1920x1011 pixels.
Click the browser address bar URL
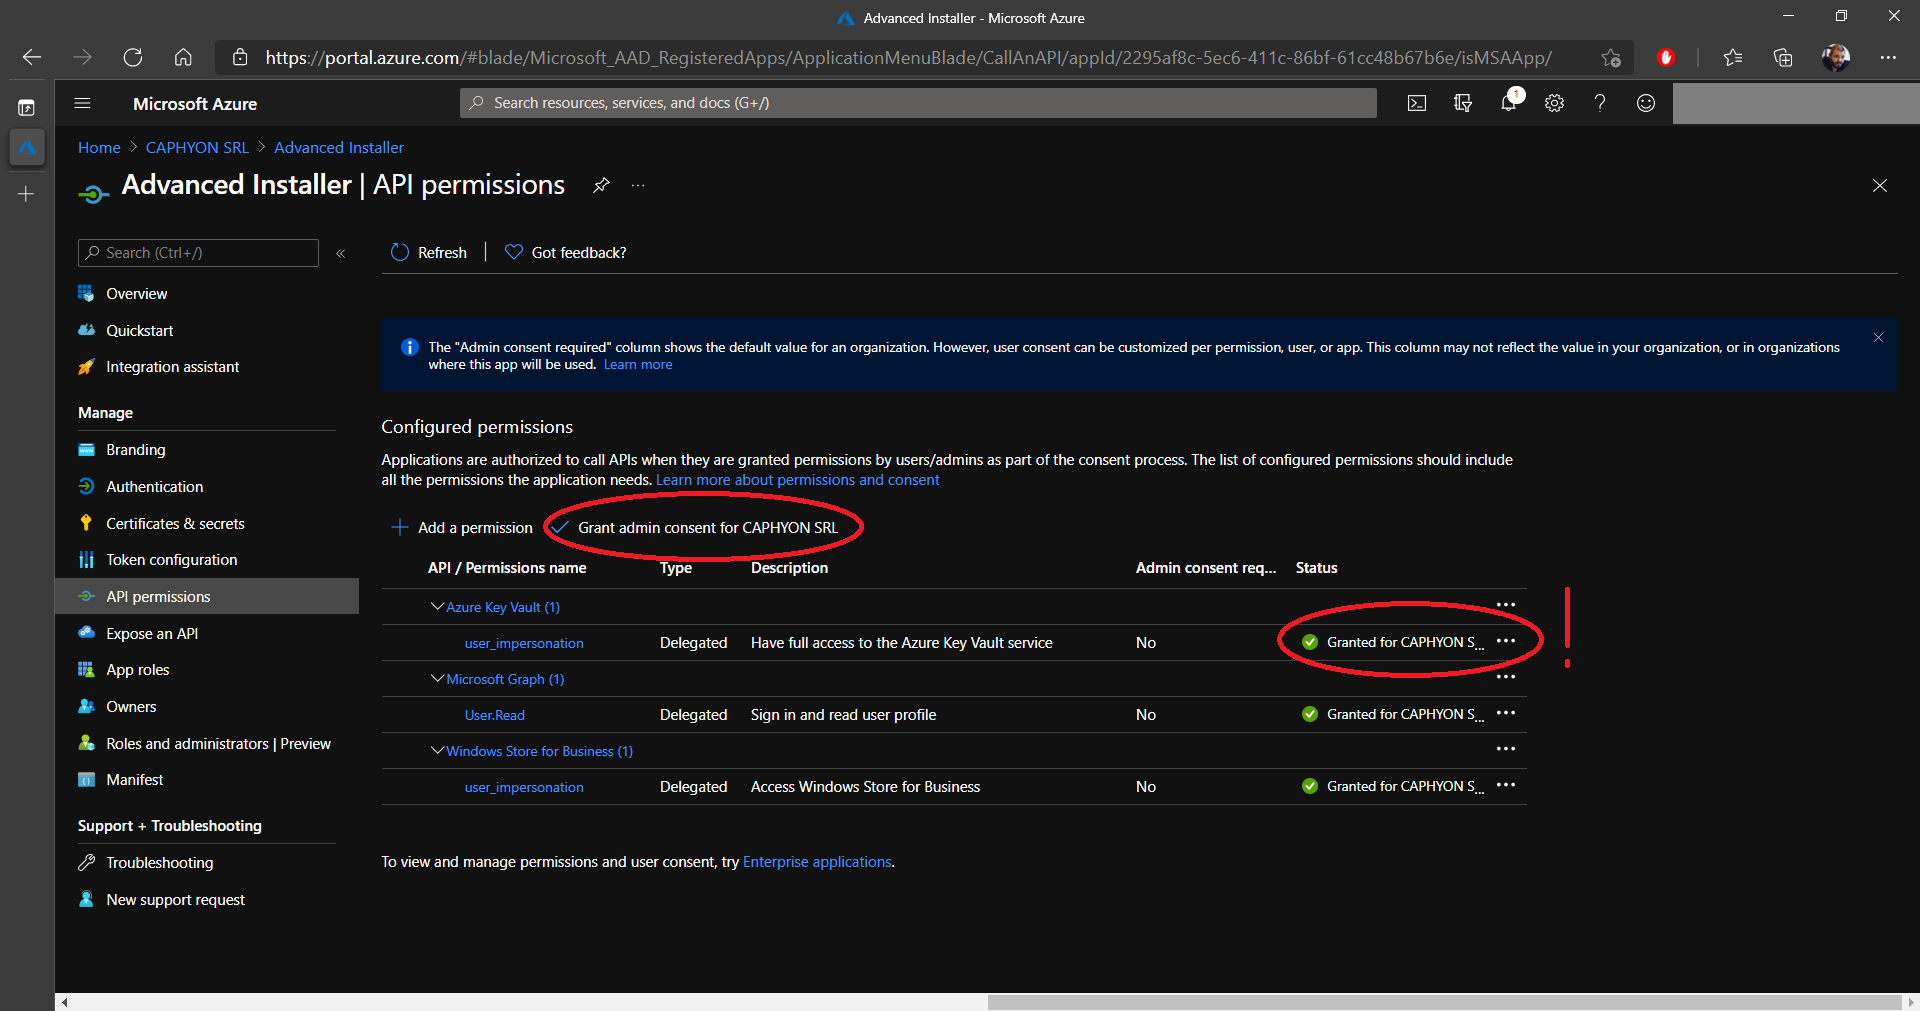(908, 57)
